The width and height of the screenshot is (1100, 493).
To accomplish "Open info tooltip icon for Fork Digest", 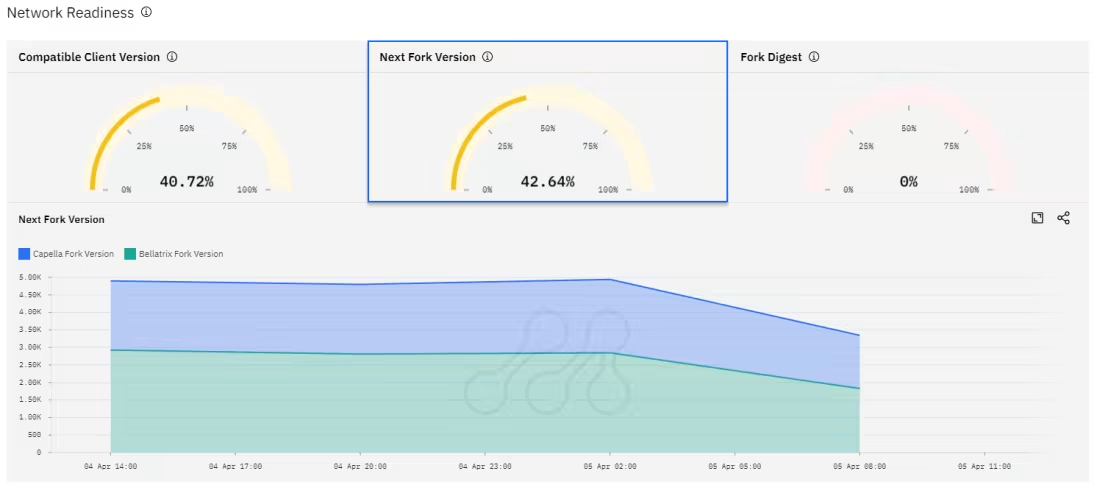I will click(x=814, y=57).
